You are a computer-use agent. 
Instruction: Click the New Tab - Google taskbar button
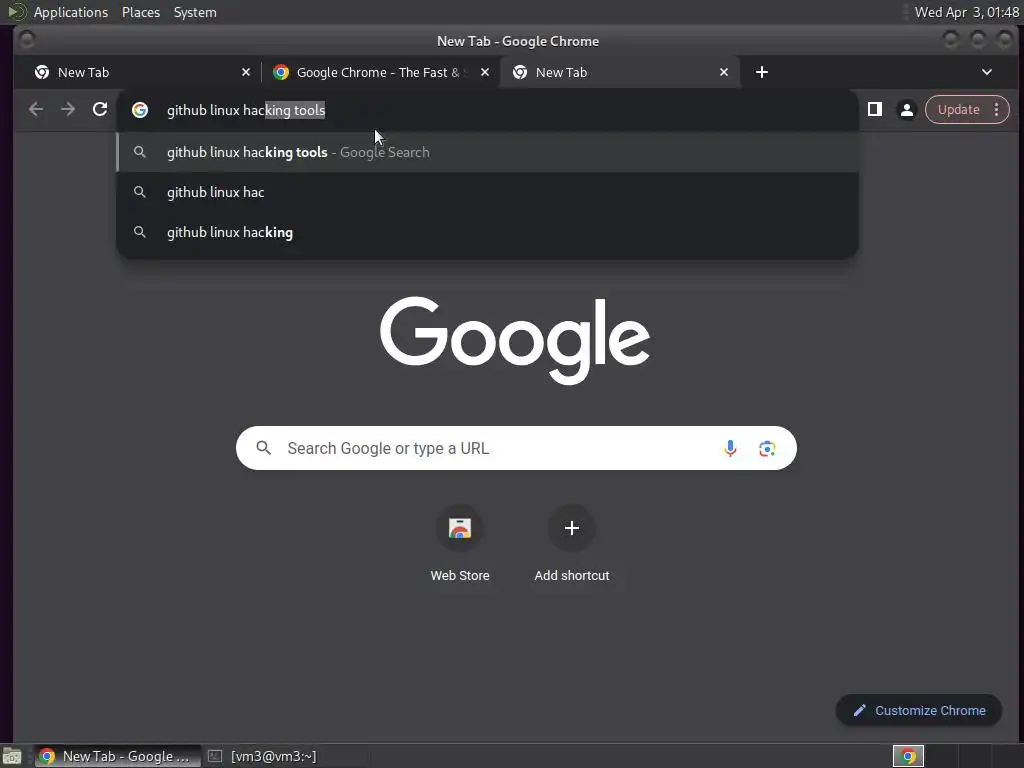coord(118,756)
